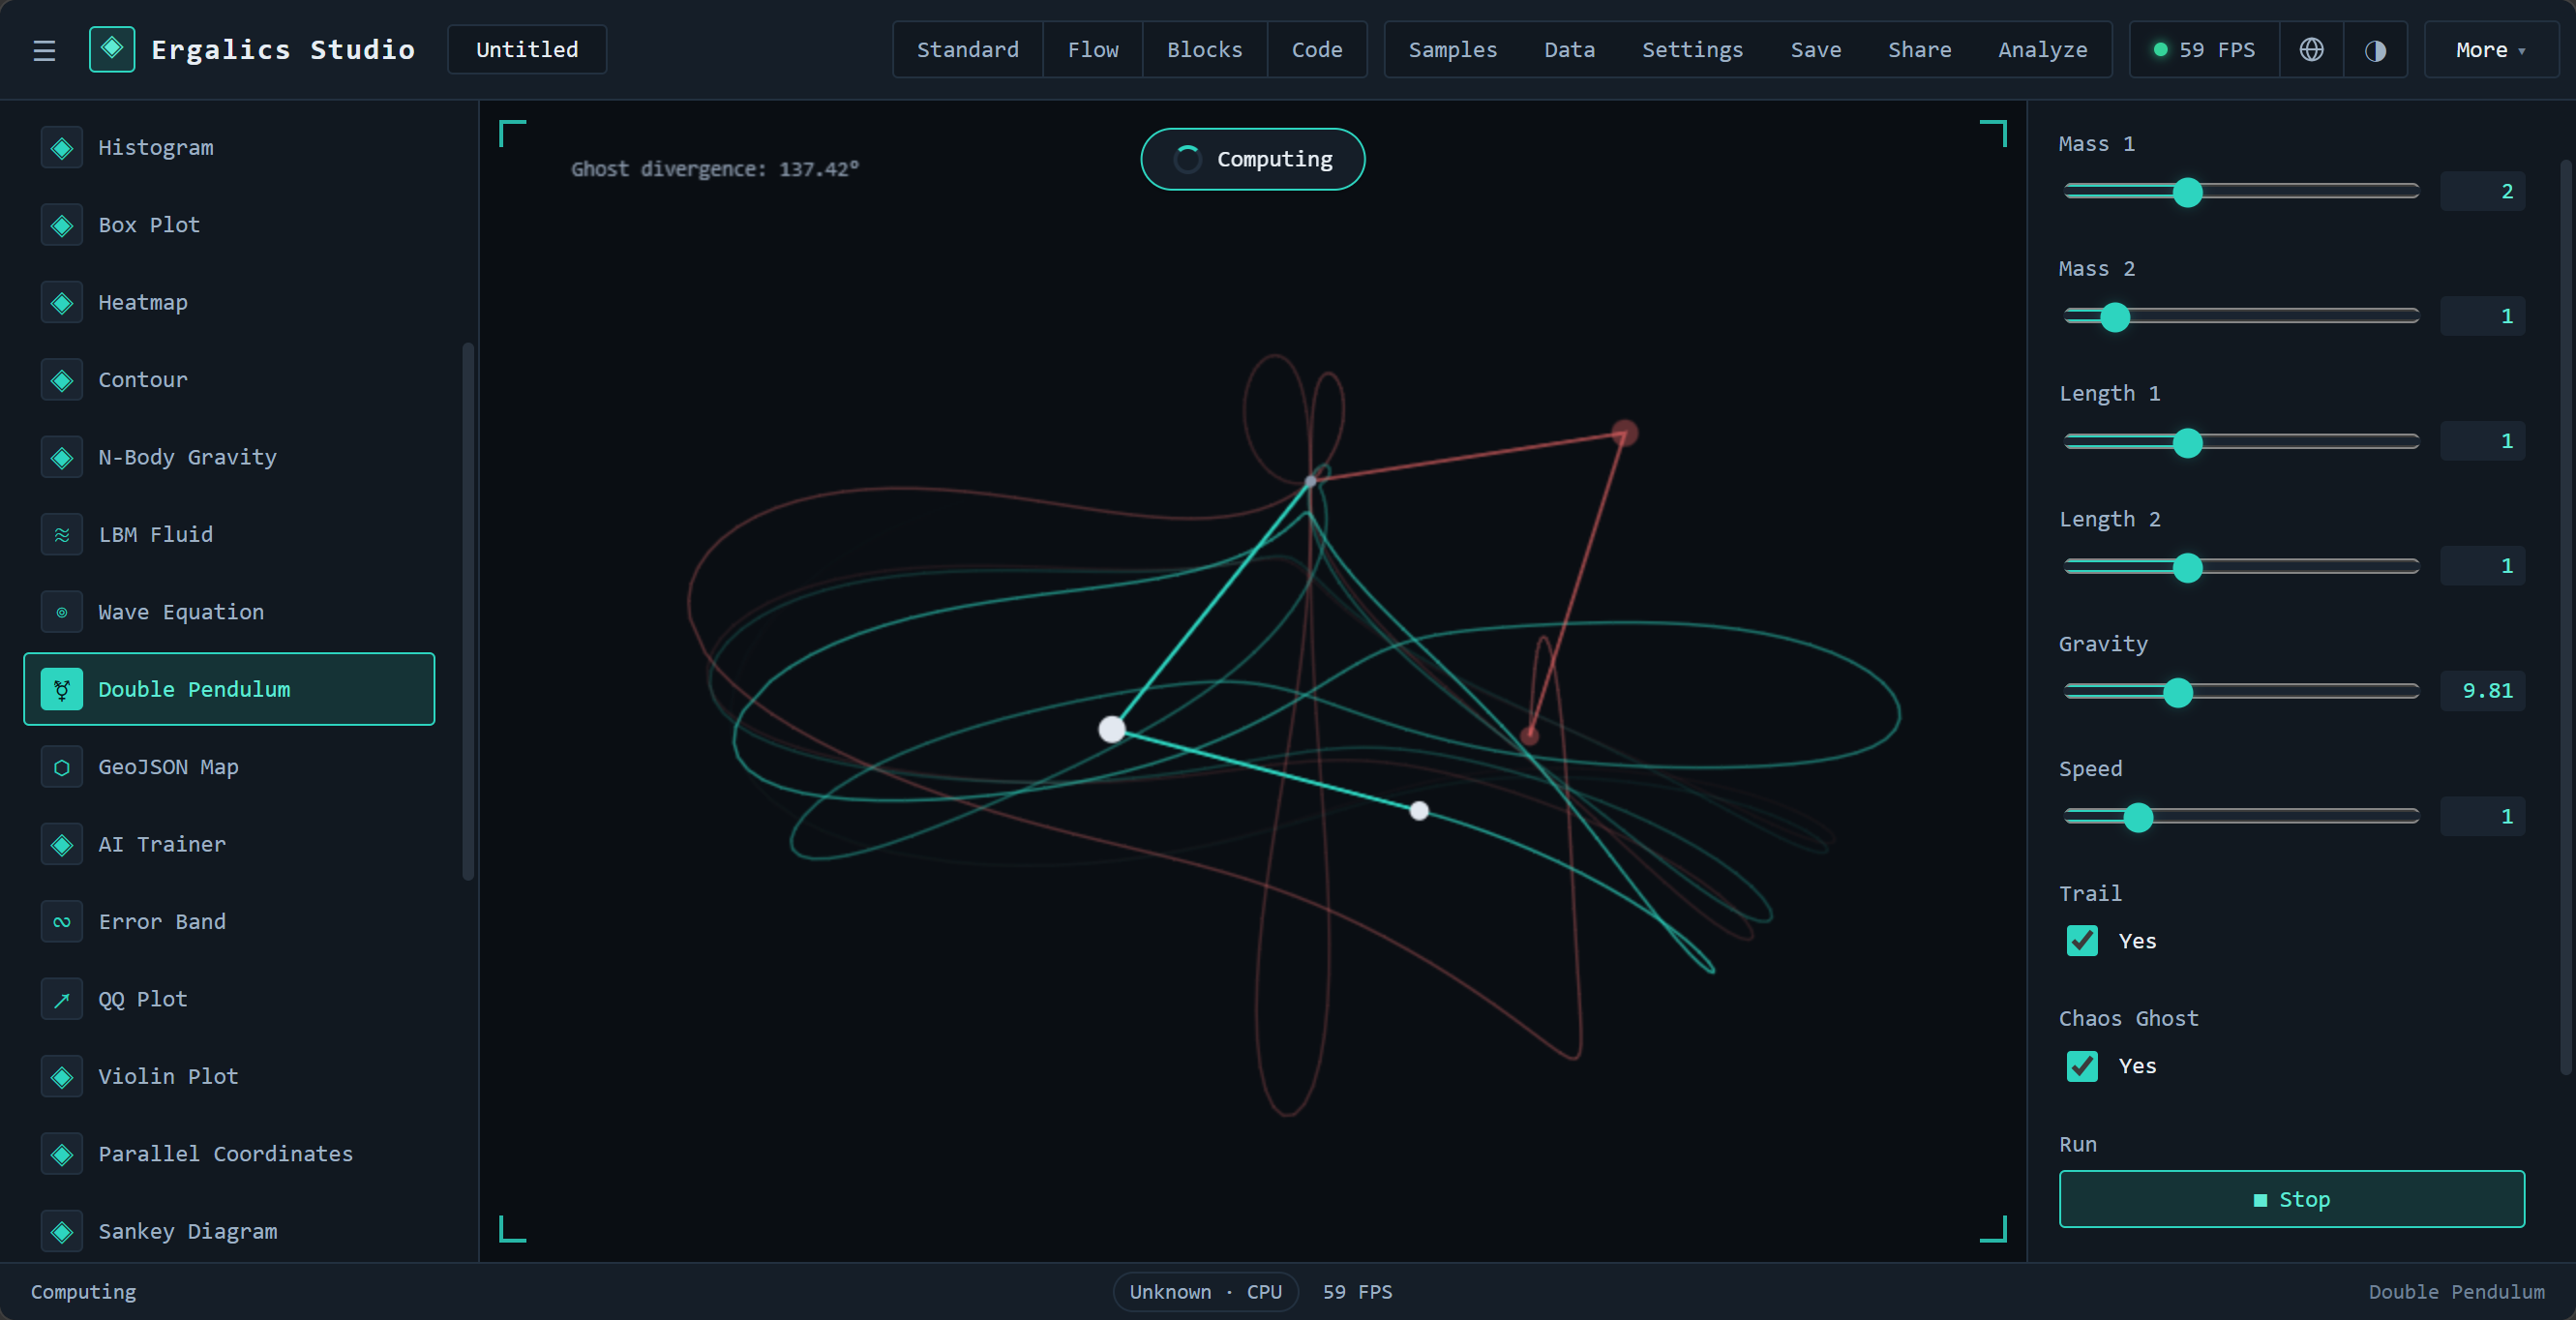2576x1320 pixels.
Task: Click the Contour sidebar icon
Action: coord(62,380)
